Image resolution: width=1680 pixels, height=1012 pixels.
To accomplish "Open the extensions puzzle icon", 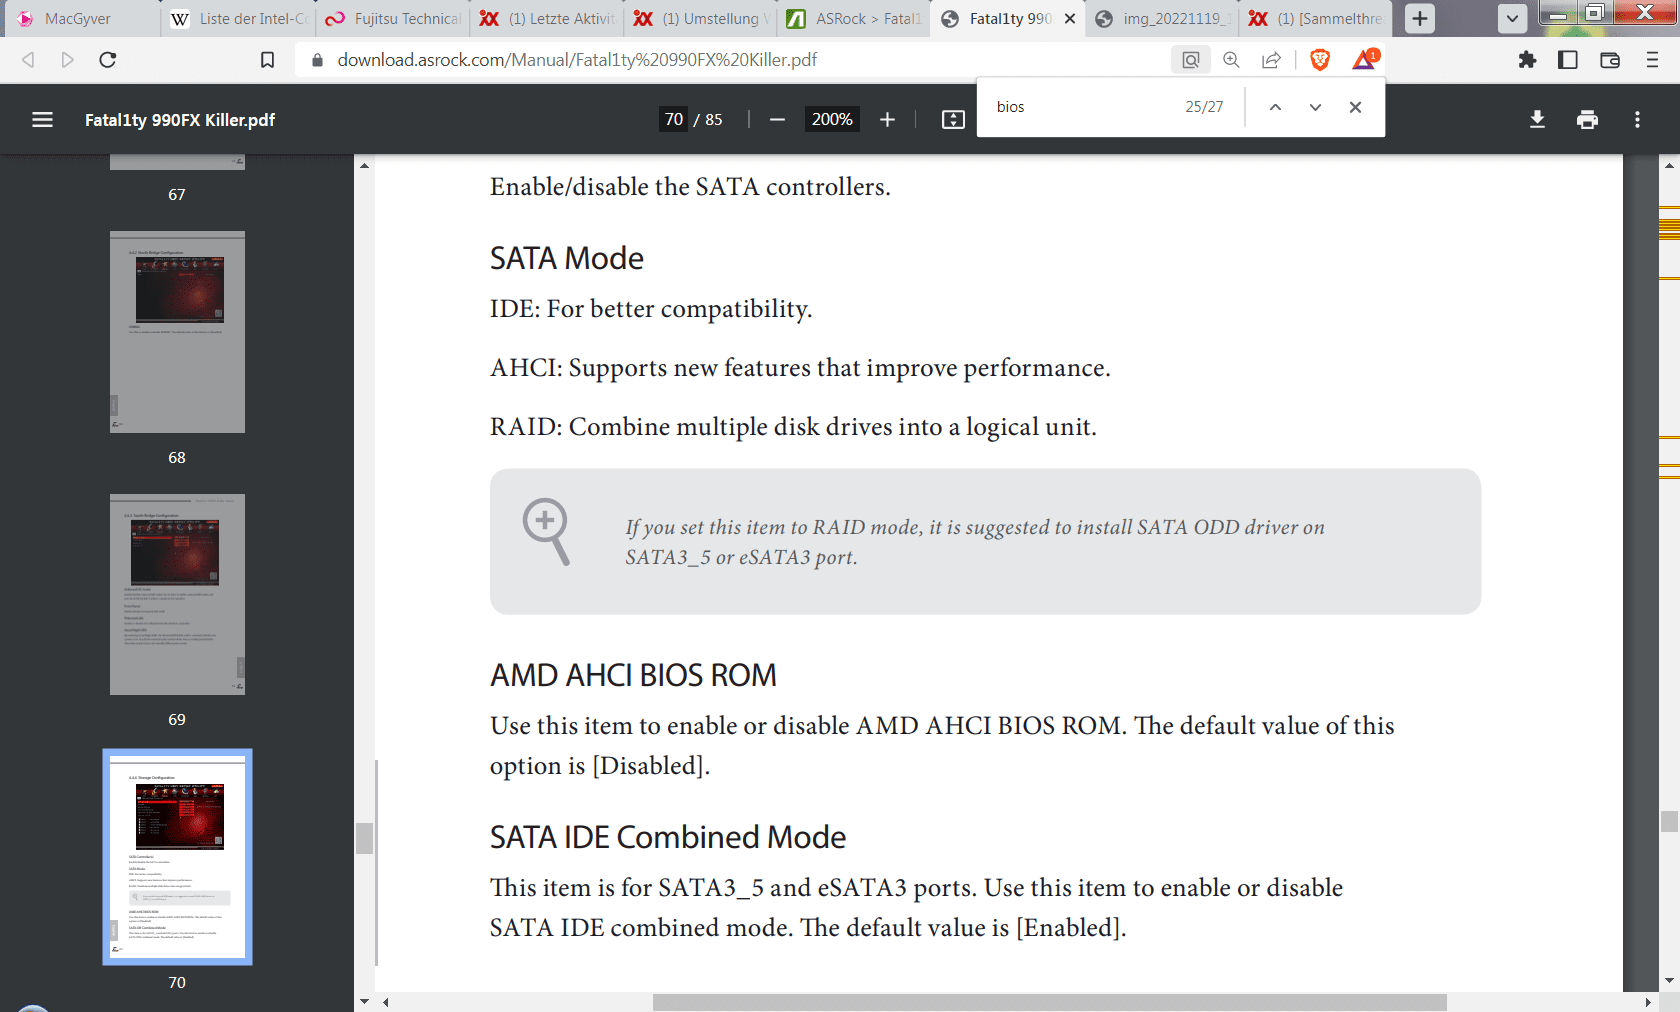I will (1527, 60).
